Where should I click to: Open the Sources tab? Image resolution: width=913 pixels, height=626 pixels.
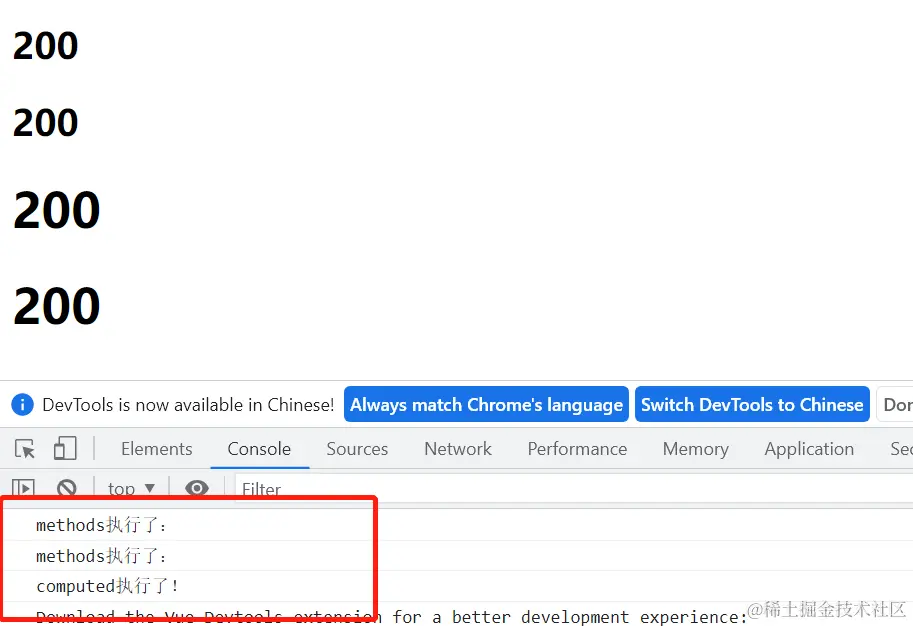click(x=357, y=449)
